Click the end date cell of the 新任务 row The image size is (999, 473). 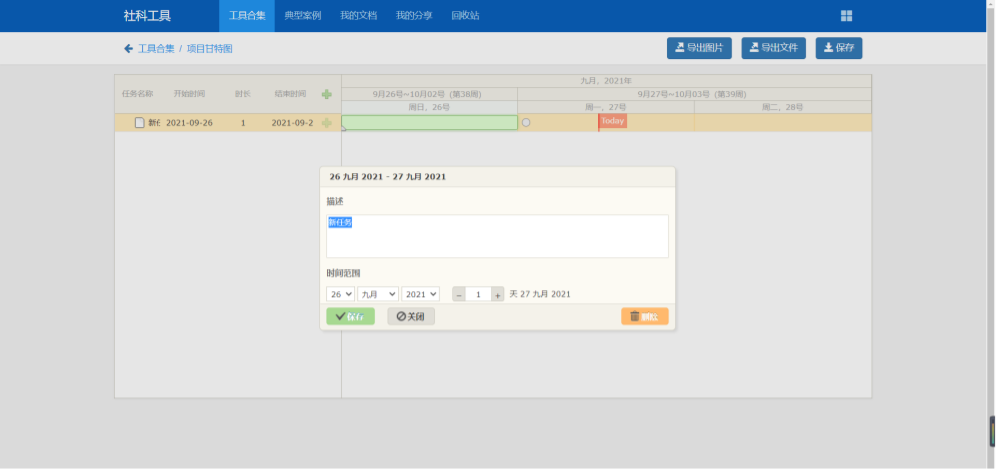point(293,123)
